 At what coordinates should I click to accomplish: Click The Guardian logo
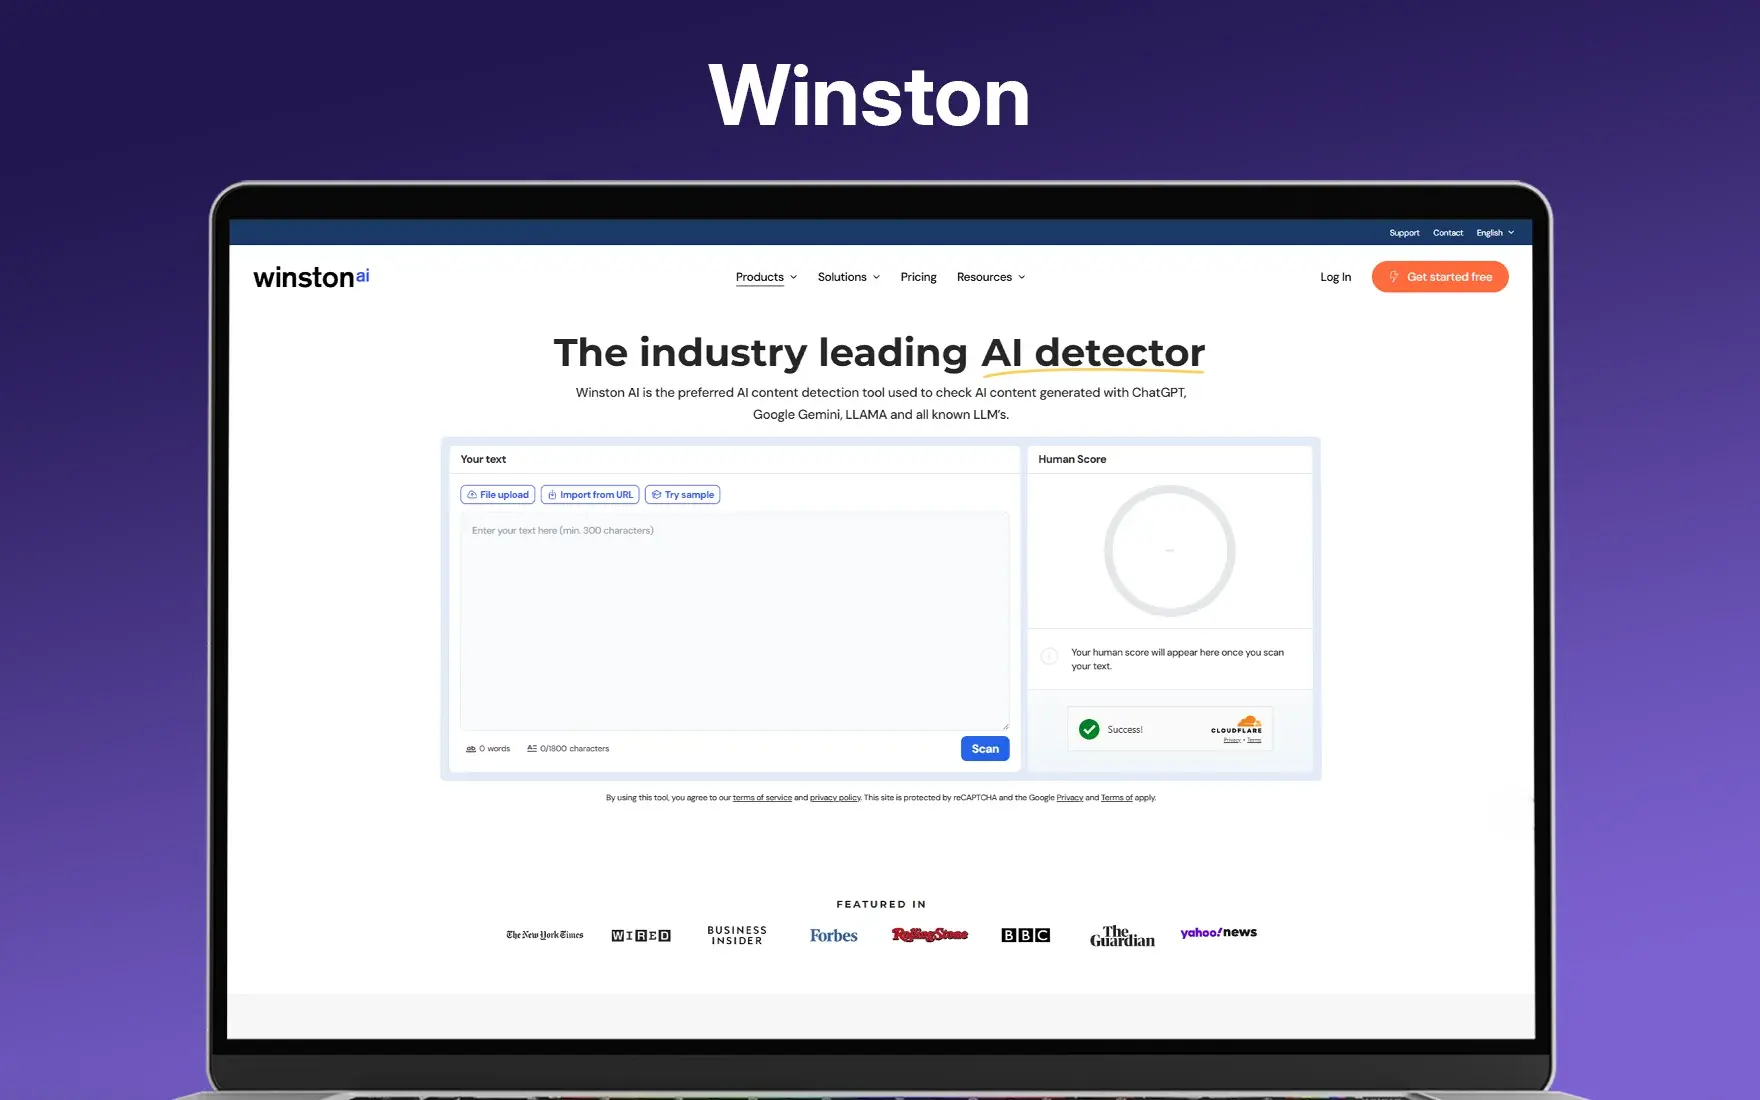[1122, 936]
